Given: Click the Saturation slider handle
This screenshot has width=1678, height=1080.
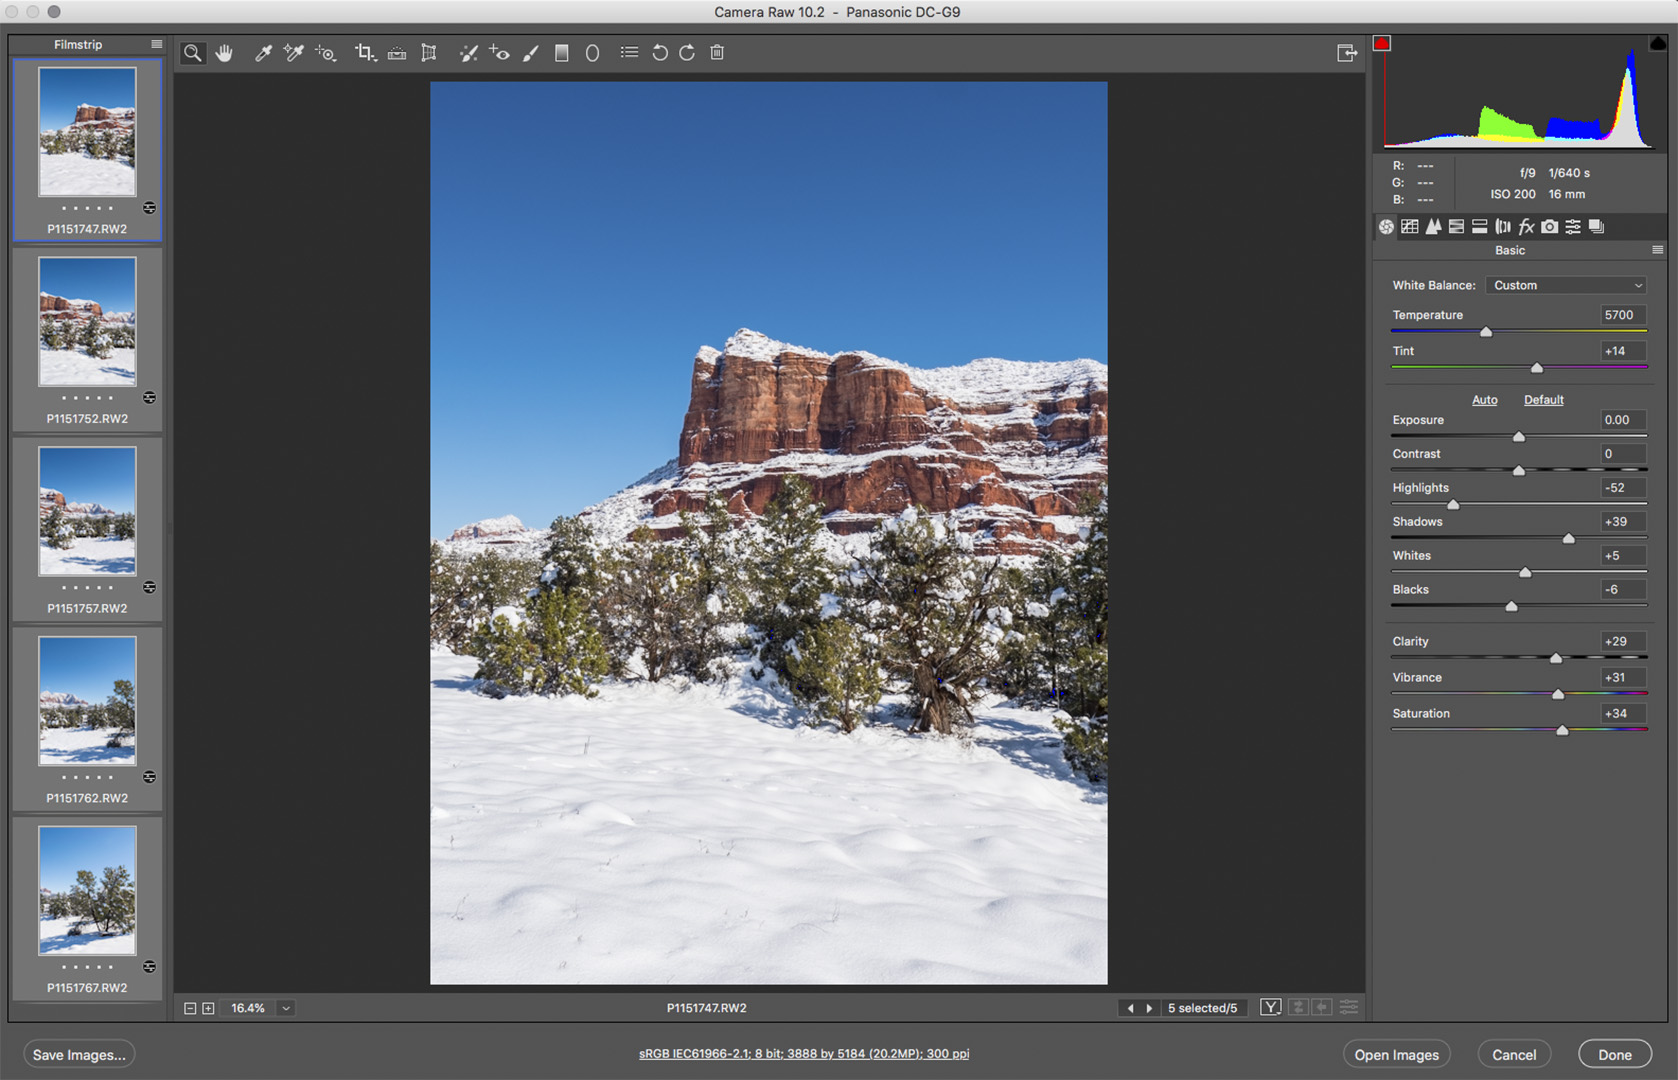Looking at the screenshot, I should [1562, 730].
